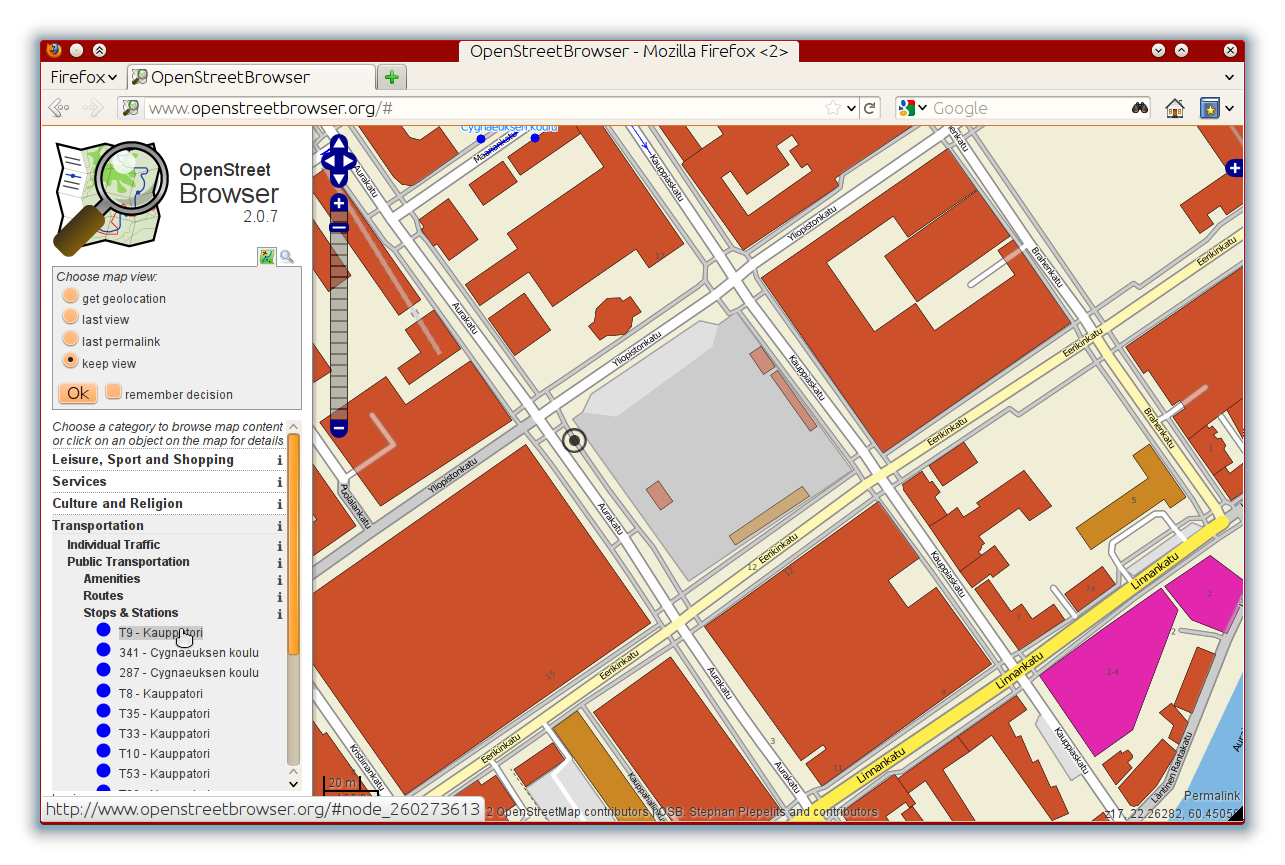
Task: Collapse the Stops & Stations subcategory
Action: [x=131, y=613]
